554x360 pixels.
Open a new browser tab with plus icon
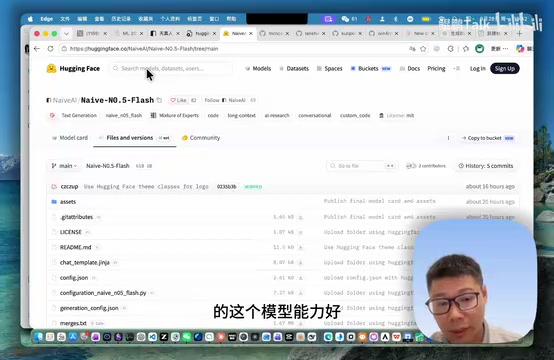coord(519,34)
